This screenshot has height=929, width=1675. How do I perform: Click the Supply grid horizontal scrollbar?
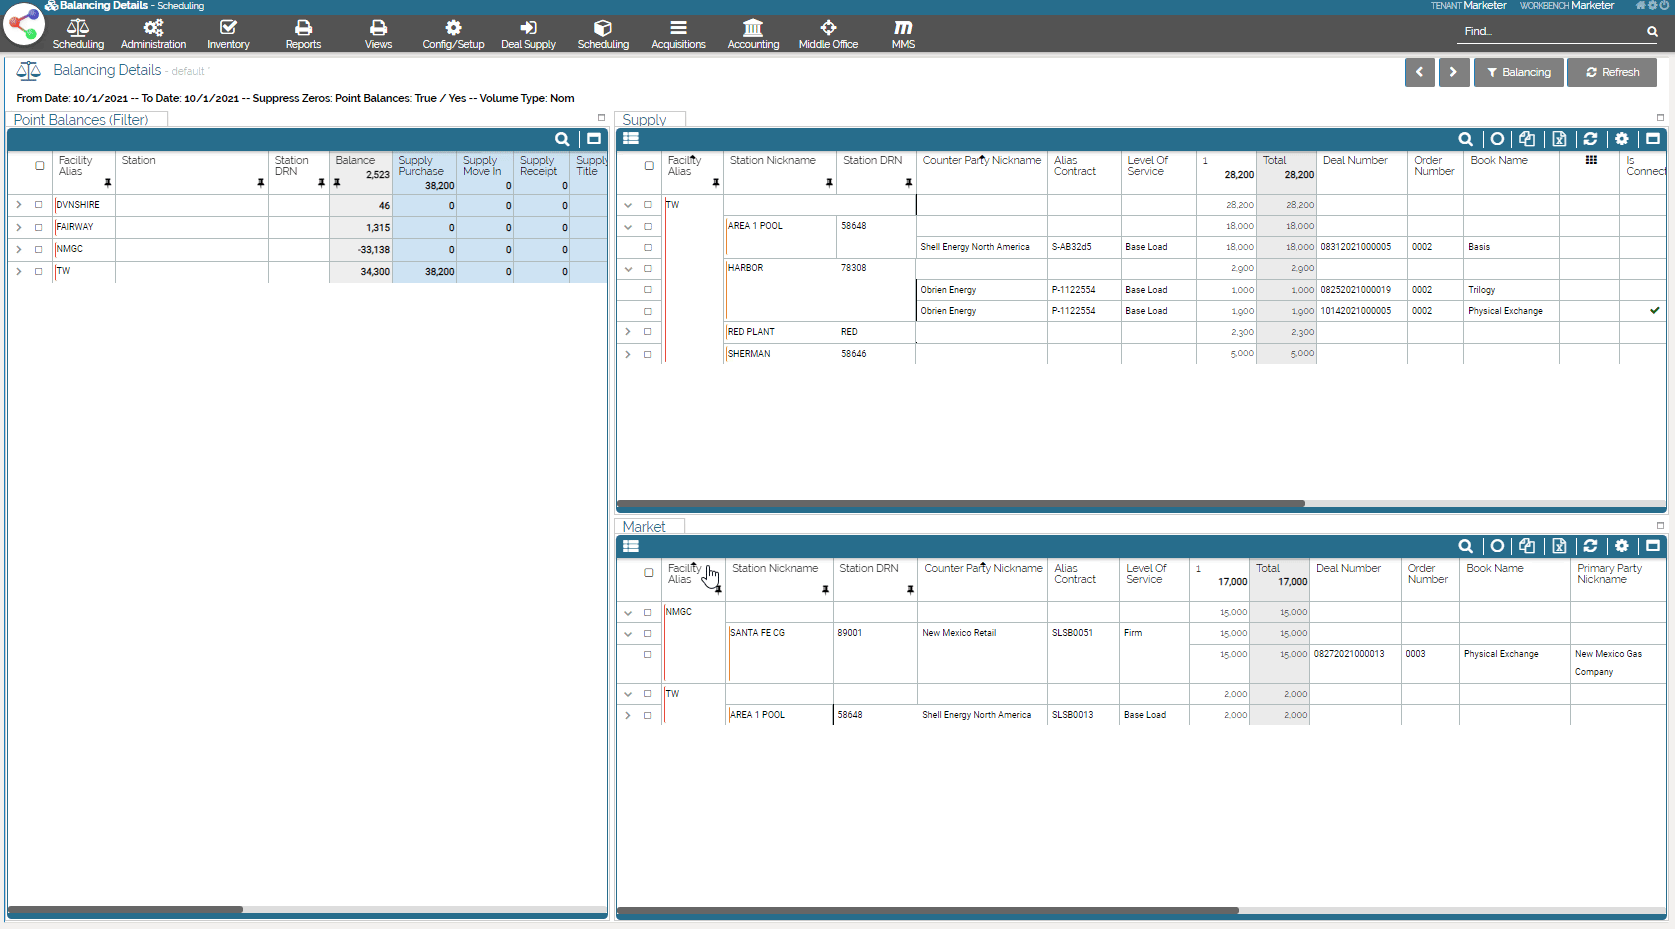pos(960,504)
